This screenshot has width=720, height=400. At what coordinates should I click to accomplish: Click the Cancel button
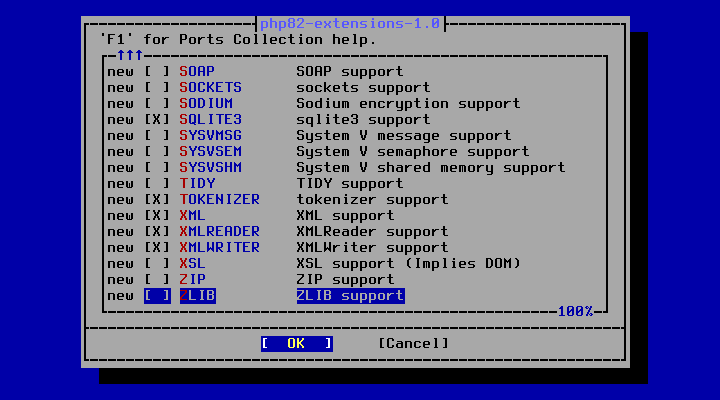pos(413,344)
